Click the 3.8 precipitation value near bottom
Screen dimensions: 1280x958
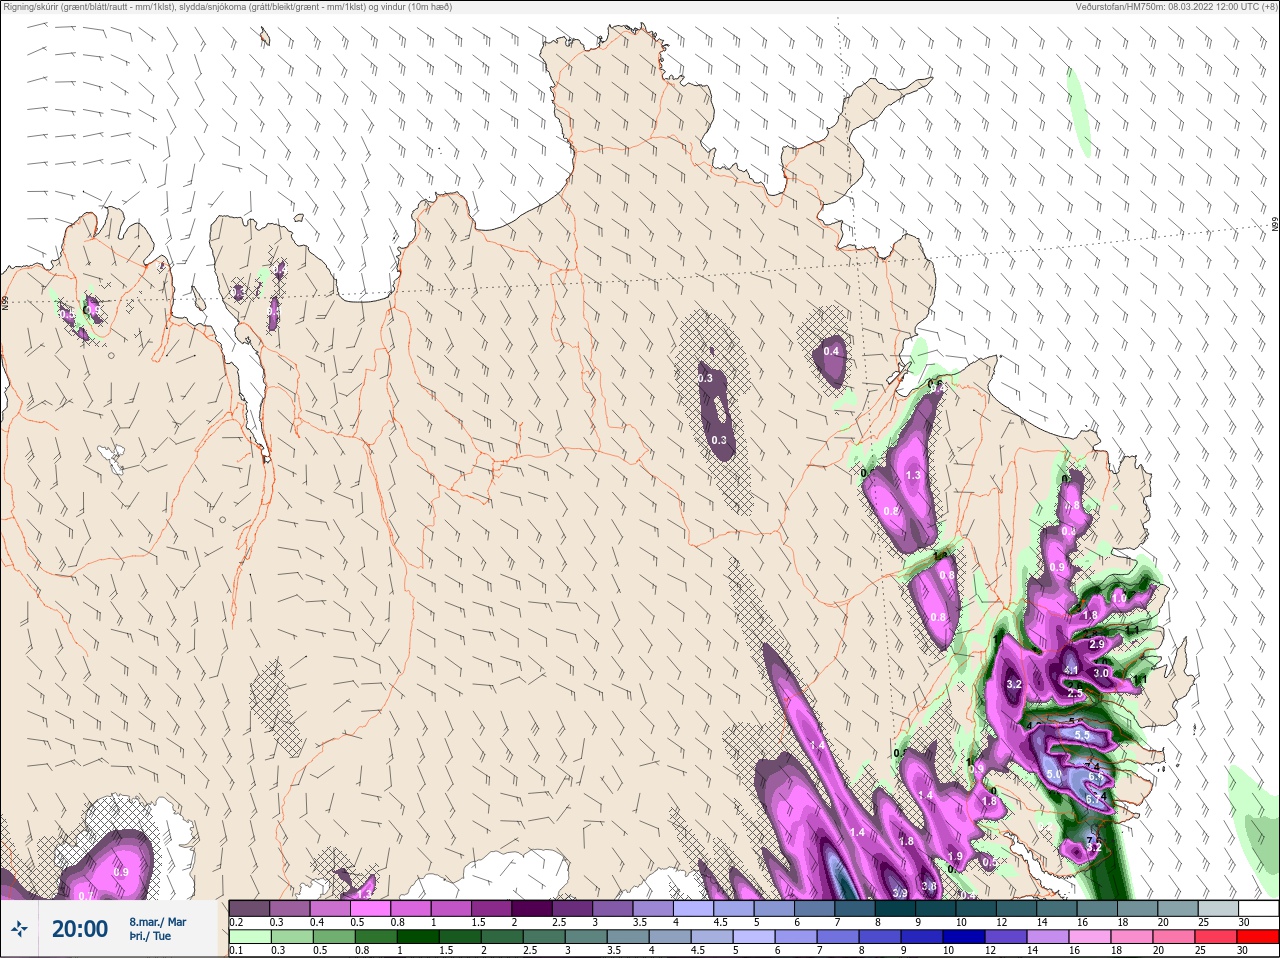[x=928, y=887]
